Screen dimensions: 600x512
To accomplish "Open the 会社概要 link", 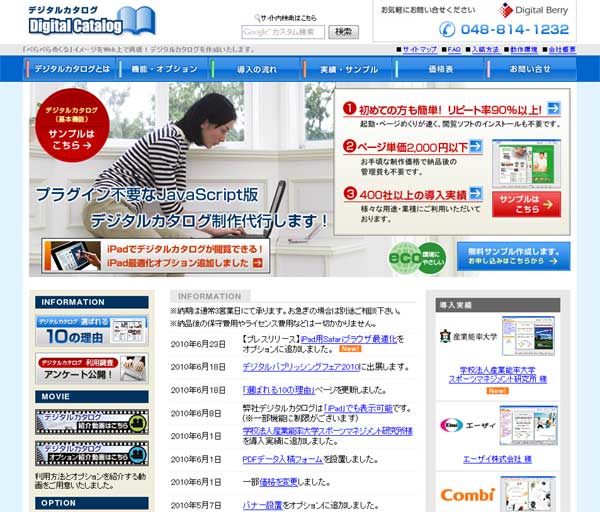I will pyautogui.click(x=562, y=49).
